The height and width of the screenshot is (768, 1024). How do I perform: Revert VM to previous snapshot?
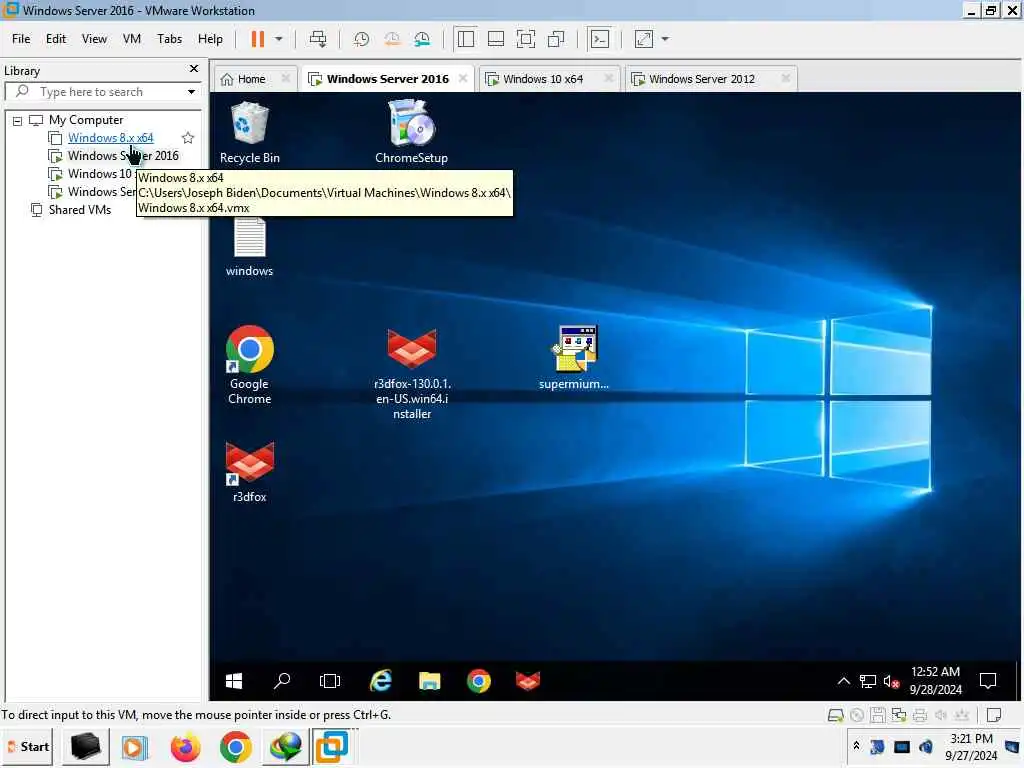pos(392,39)
